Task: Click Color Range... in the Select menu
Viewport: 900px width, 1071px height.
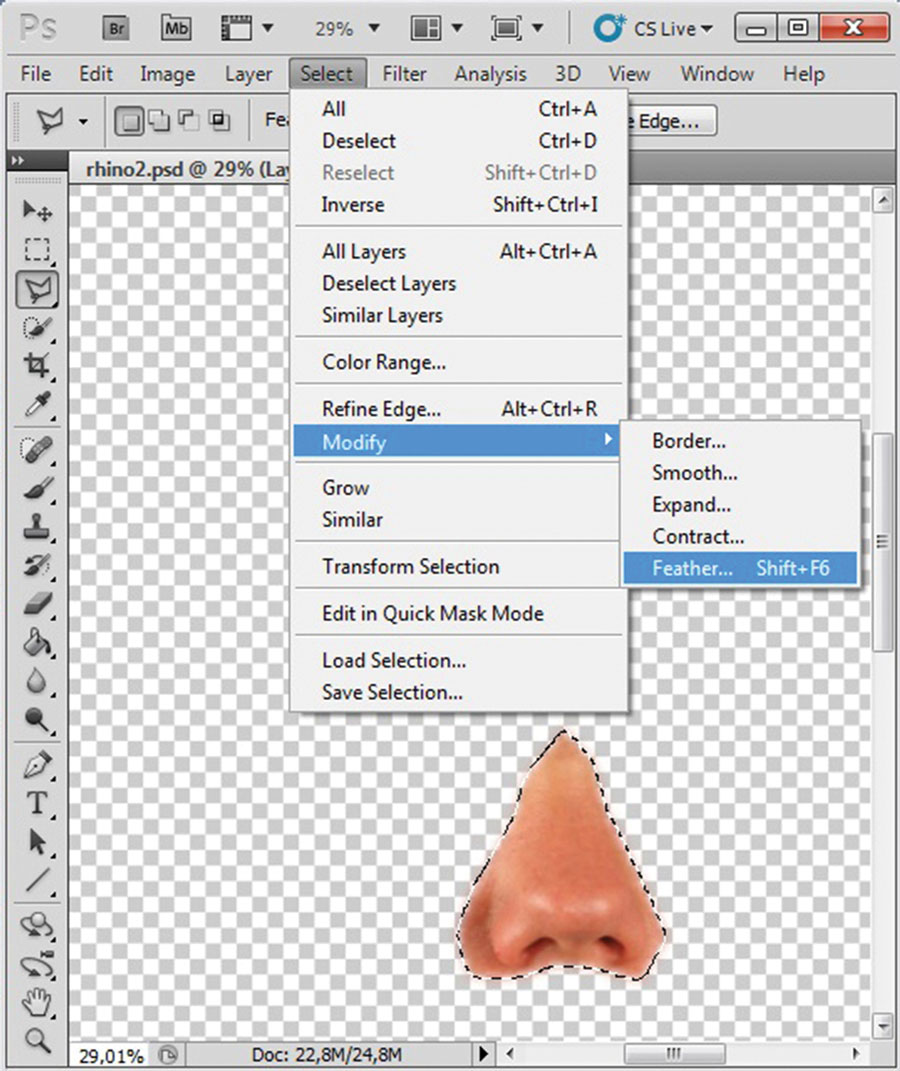Action: click(383, 362)
